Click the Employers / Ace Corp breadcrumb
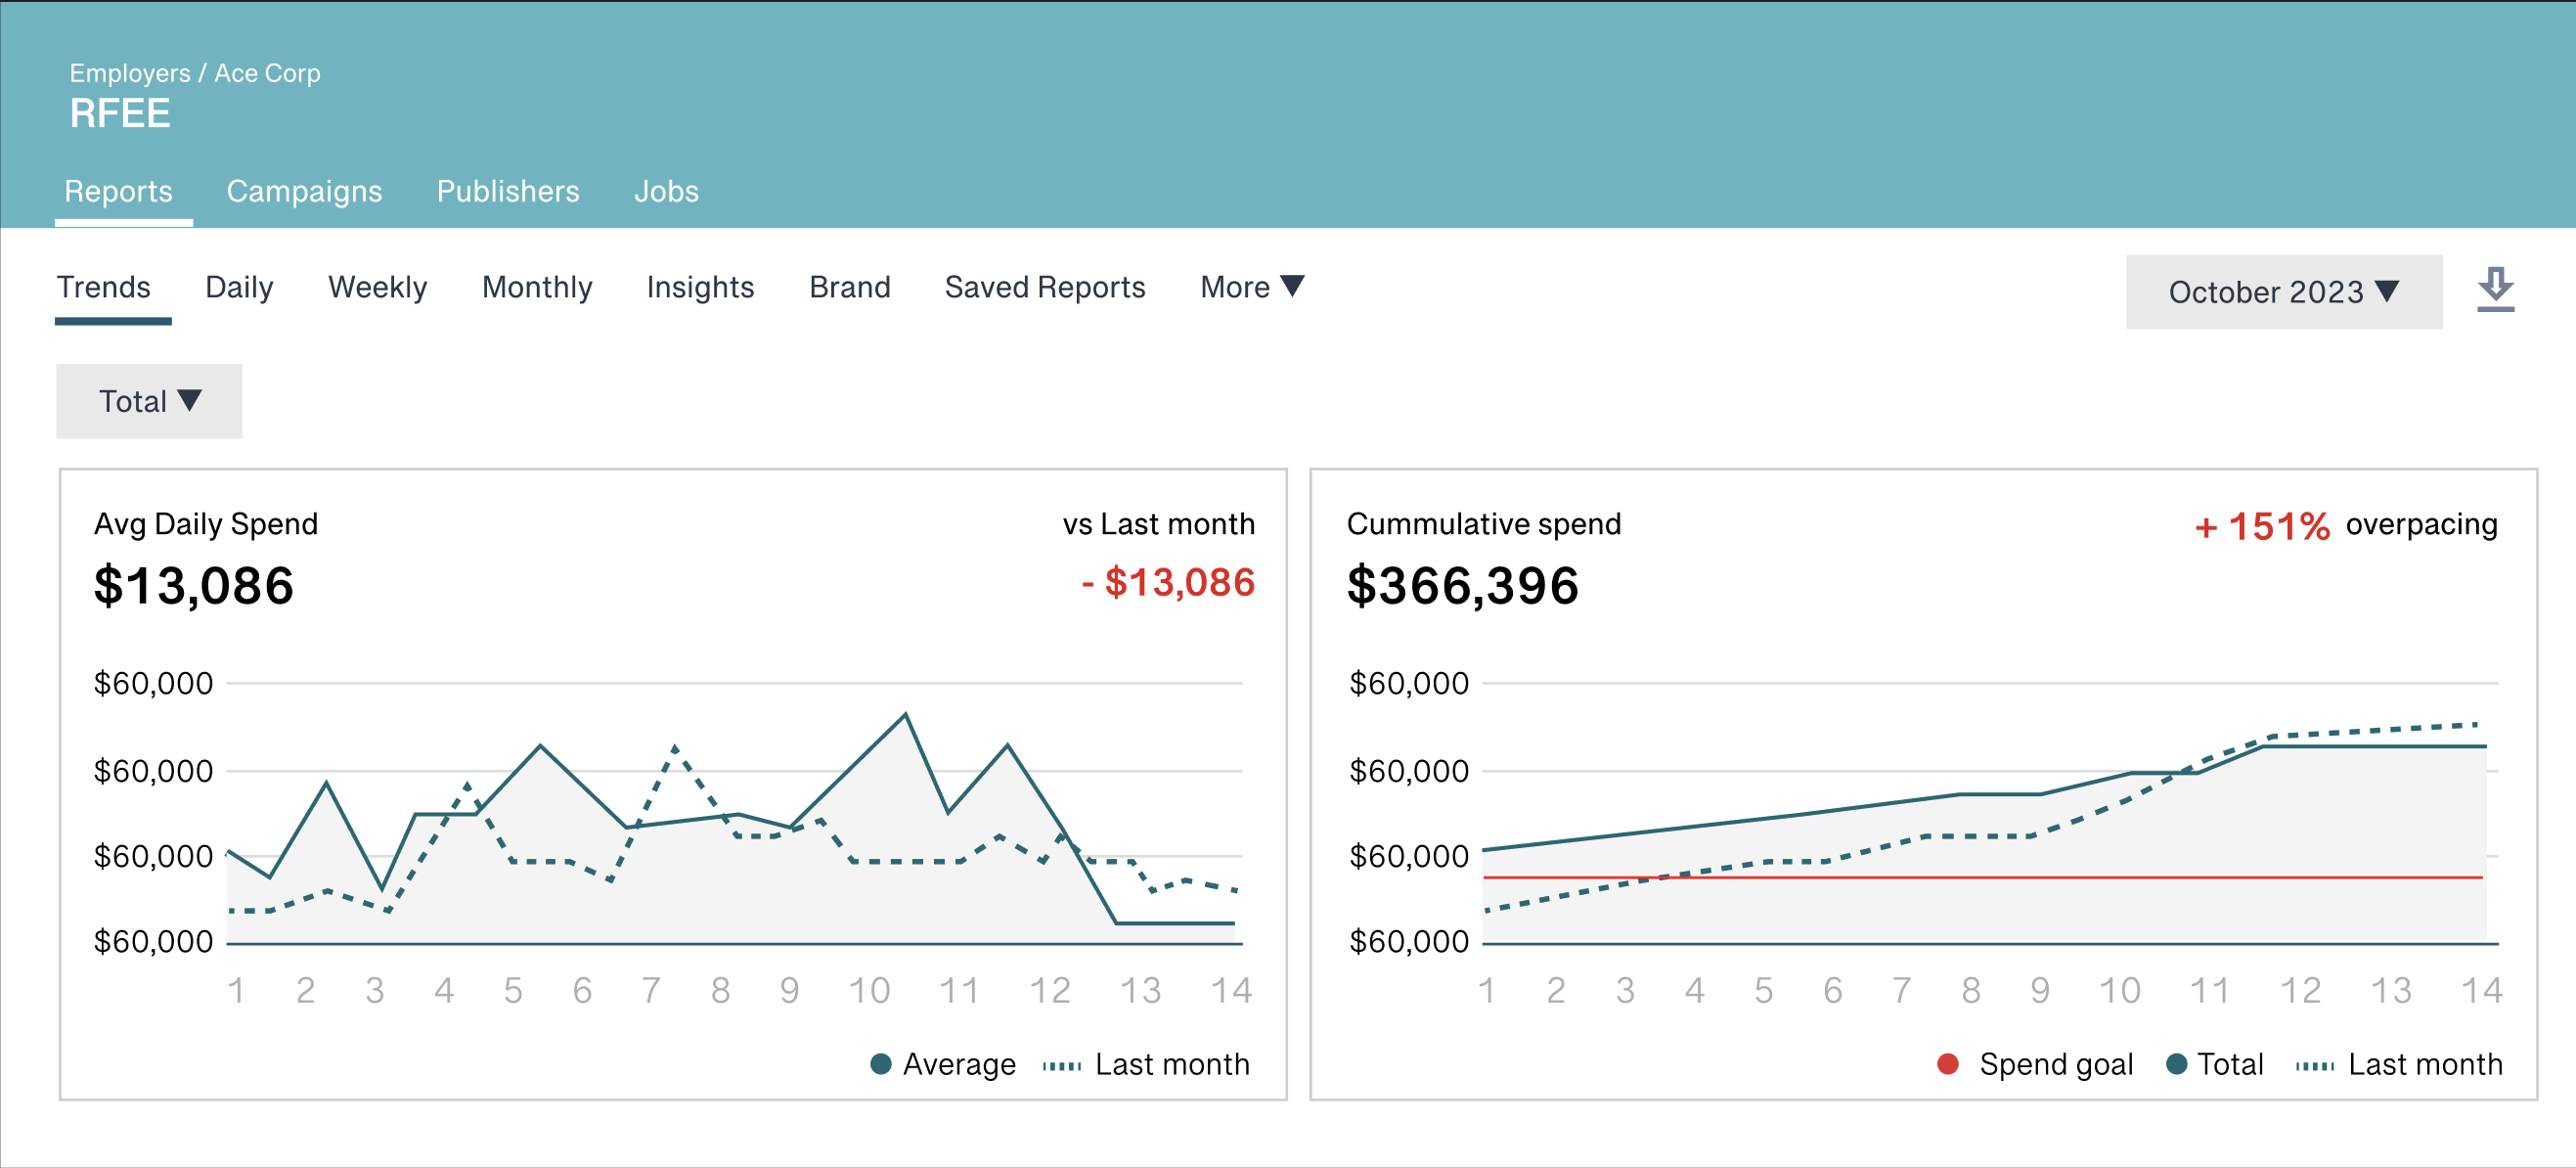The width and height of the screenshot is (2576, 1168). (x=195, y=73)
